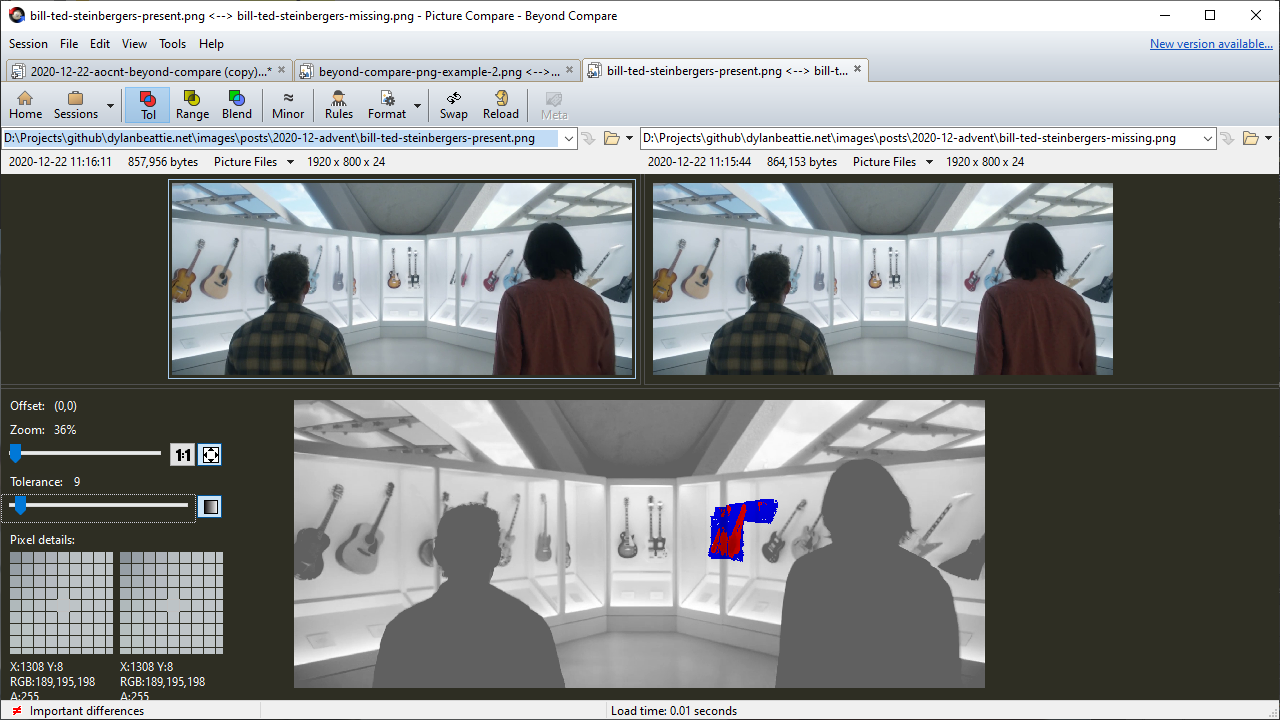Click the right file path field
This screenshot has height=720, width=1280.
pyautogui.click(x=920, y=138)
